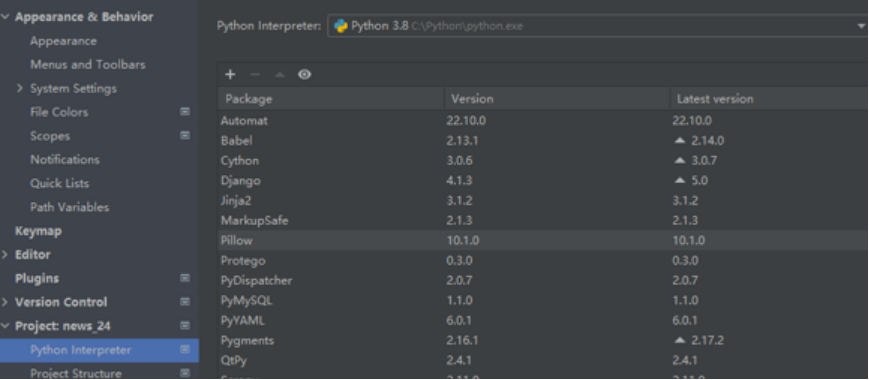The image size is (869, 380).
Task: Select the Pillow package row
Action: (x=543, y=240)
